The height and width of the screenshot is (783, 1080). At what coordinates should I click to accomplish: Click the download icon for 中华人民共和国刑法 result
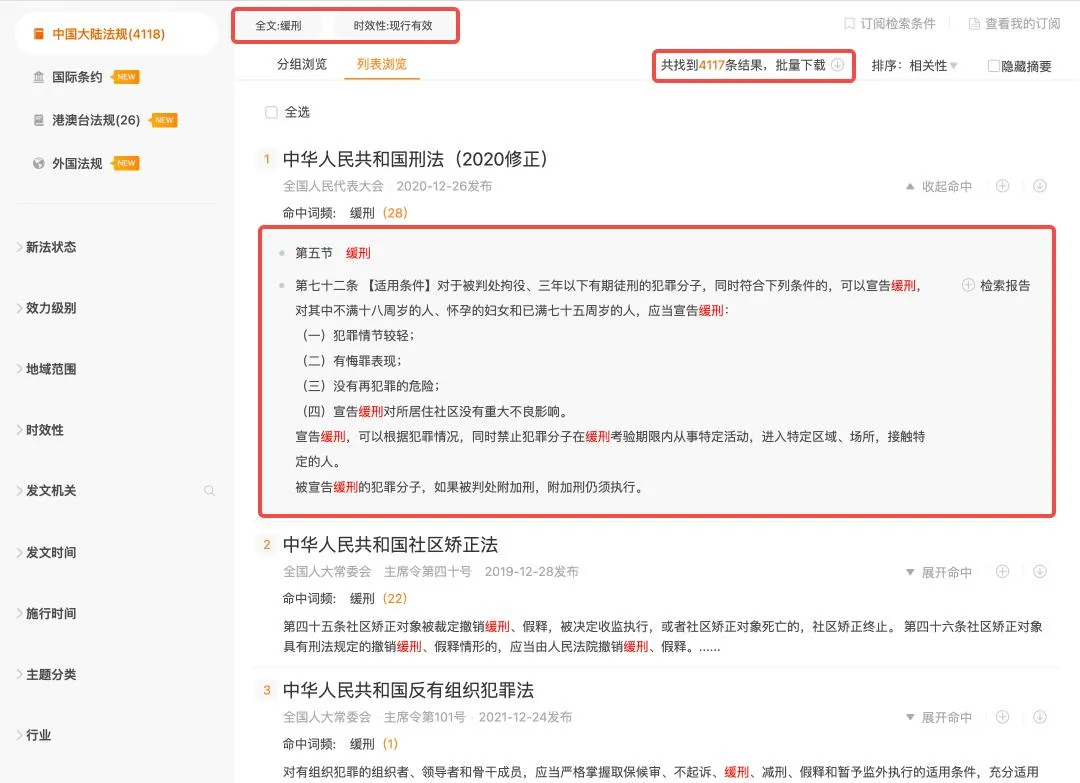tap(1040, 186)
